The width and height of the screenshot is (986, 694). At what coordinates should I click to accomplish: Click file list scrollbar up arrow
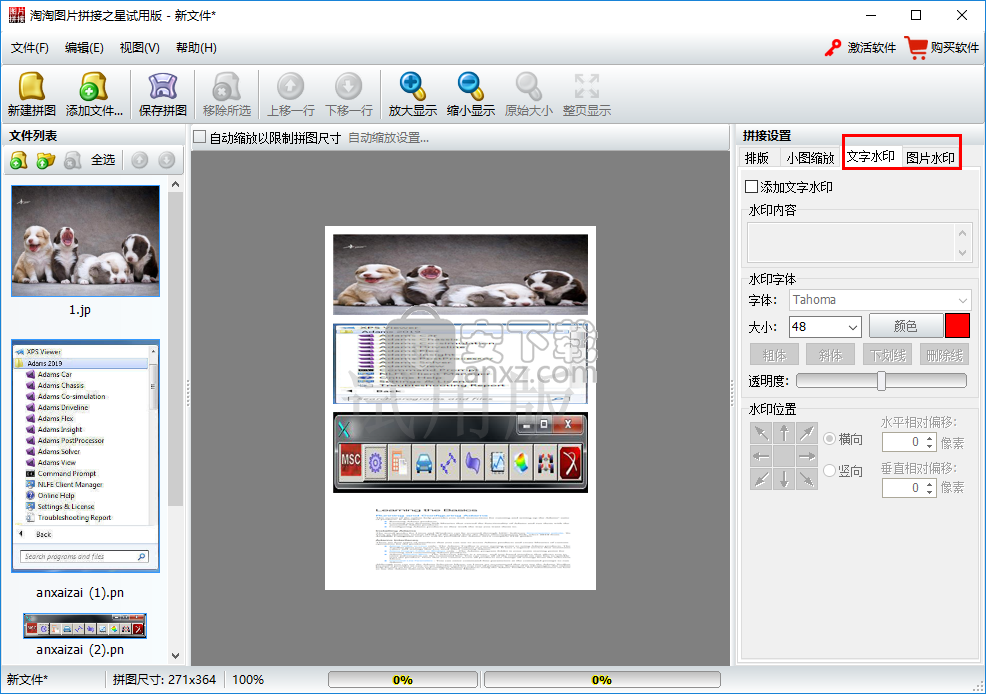tap(175, 184)
